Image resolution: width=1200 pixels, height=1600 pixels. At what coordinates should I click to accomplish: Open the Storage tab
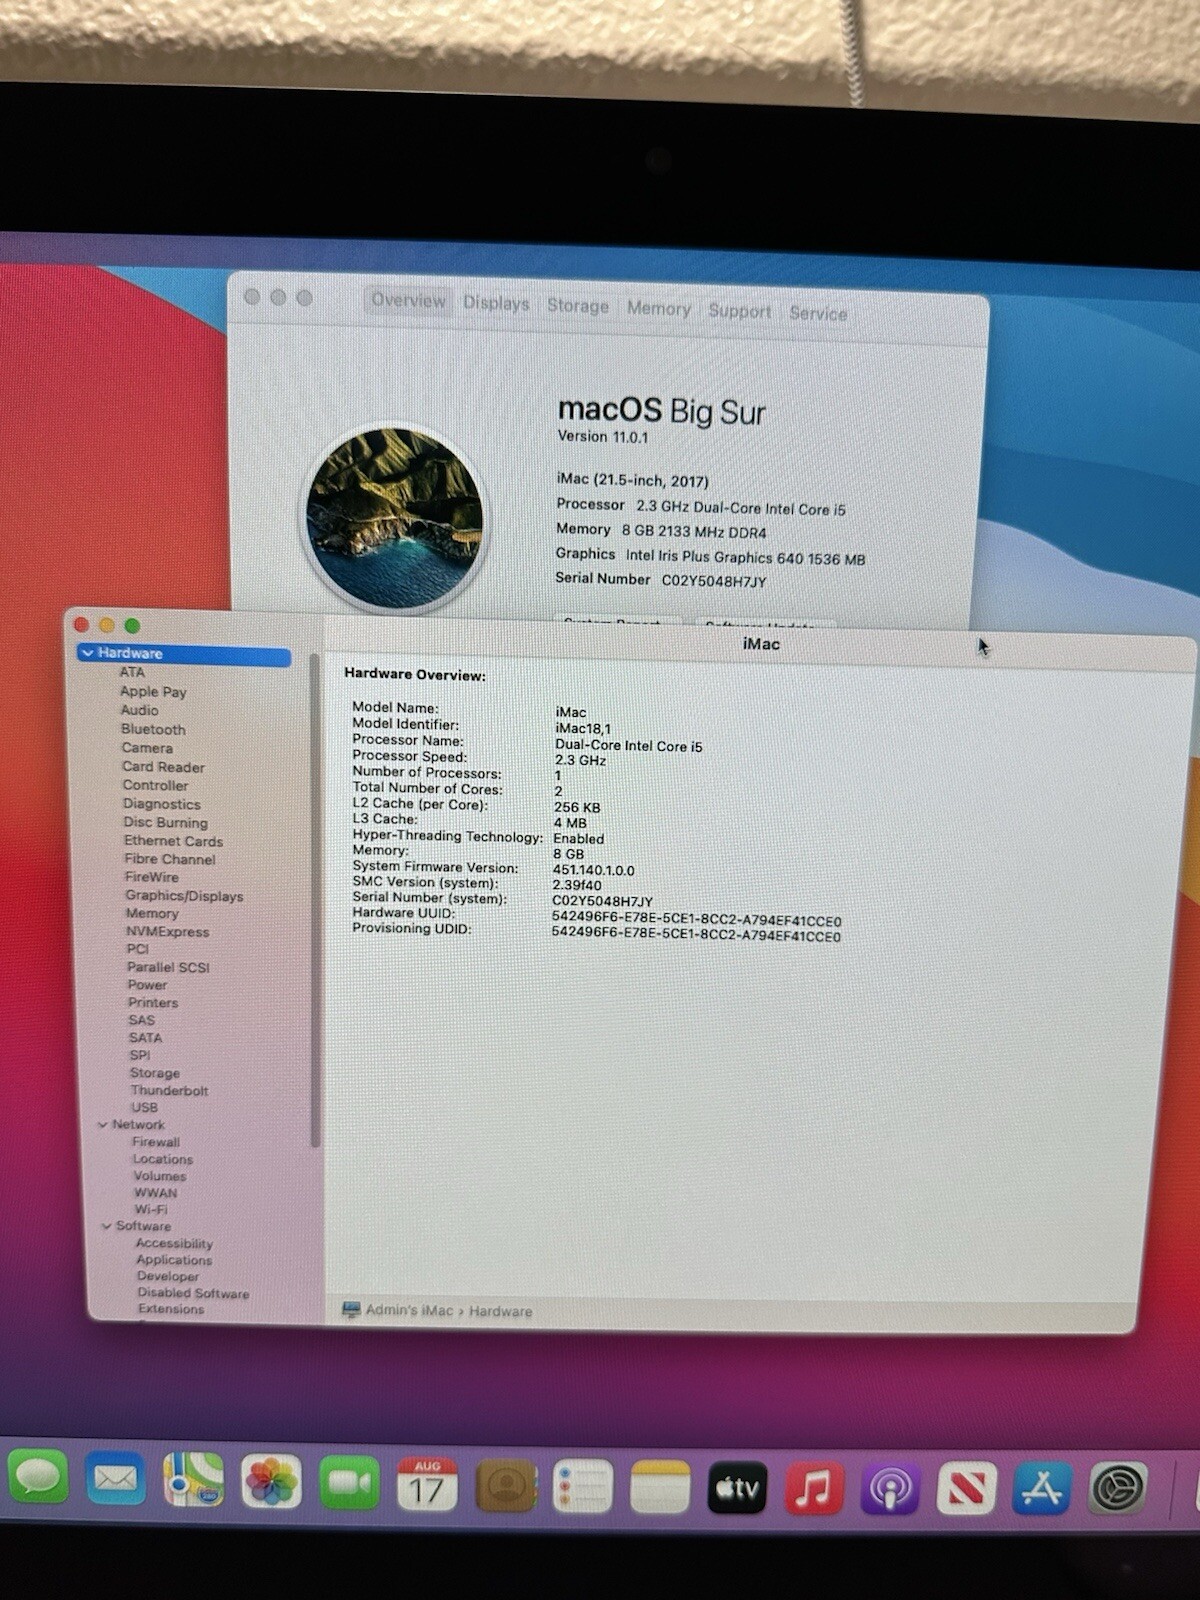(578, 306)
